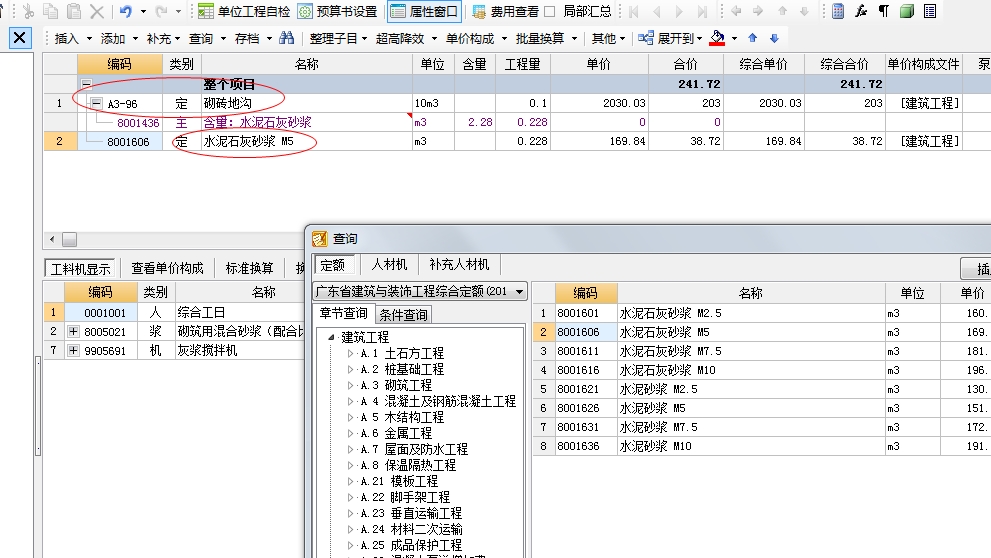Click the blue move-down arrow icon

(774, 38)
